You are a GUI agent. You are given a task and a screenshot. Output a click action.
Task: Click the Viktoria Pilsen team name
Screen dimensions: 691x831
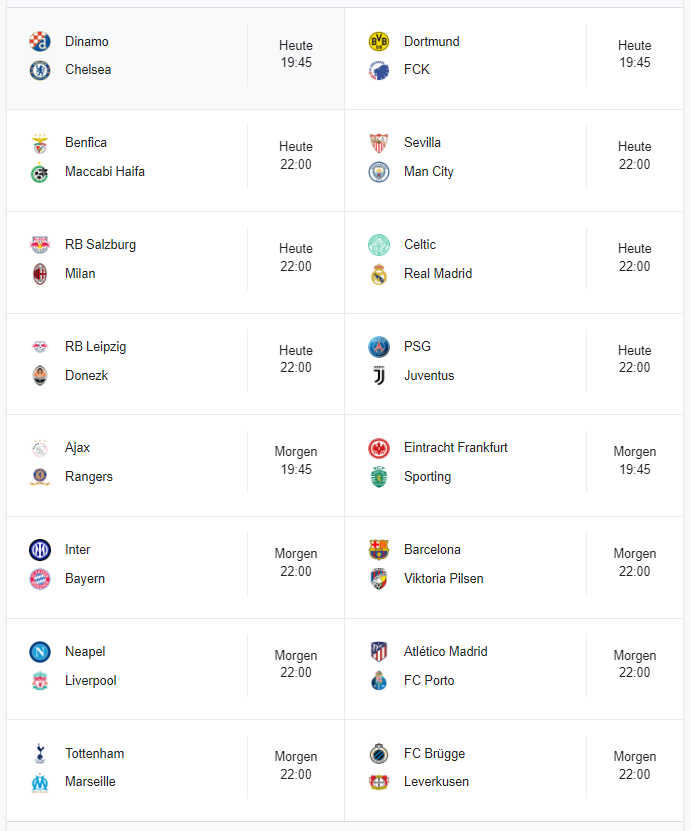pyautogui.click(x=444, y=578)
